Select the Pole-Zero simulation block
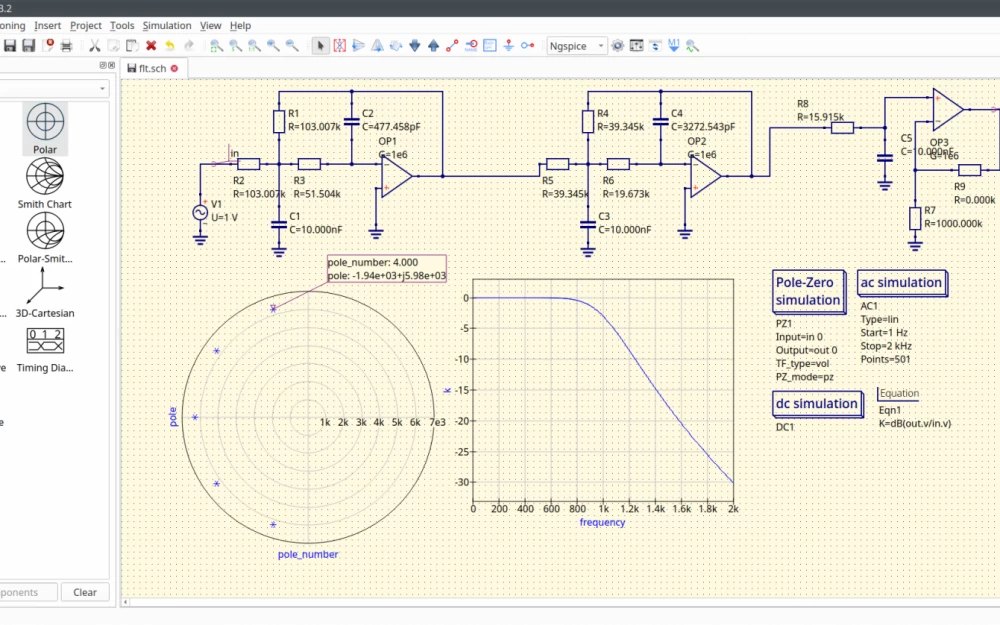This screenshot has height=625, width=1000. point(808,291)
